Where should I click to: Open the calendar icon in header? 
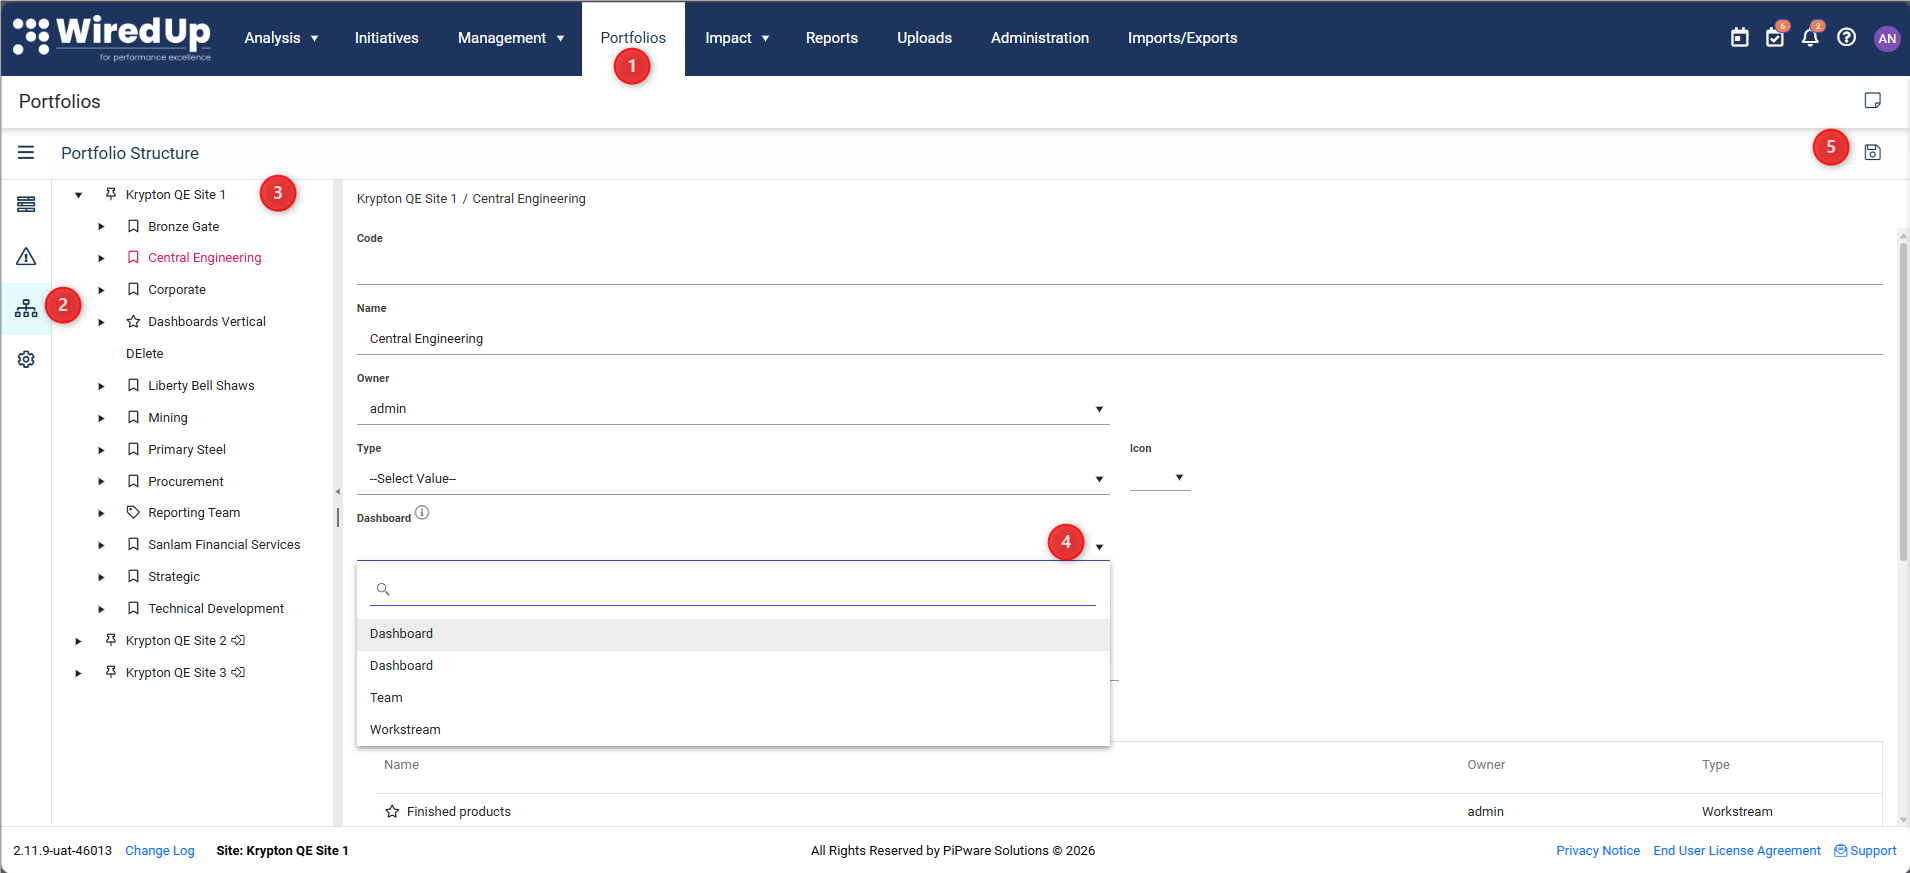(1740, 38)
